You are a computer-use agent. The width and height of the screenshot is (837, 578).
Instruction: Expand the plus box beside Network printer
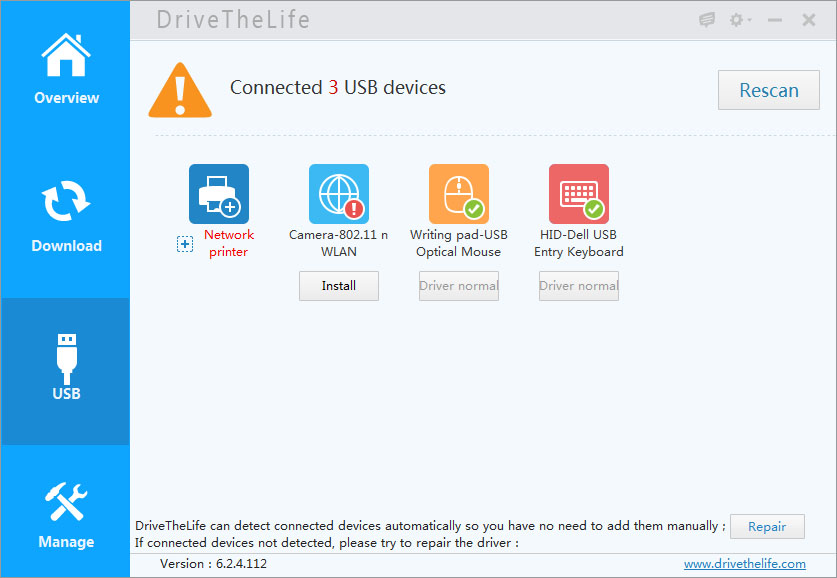pyautogui.click(x=185, y=244)
